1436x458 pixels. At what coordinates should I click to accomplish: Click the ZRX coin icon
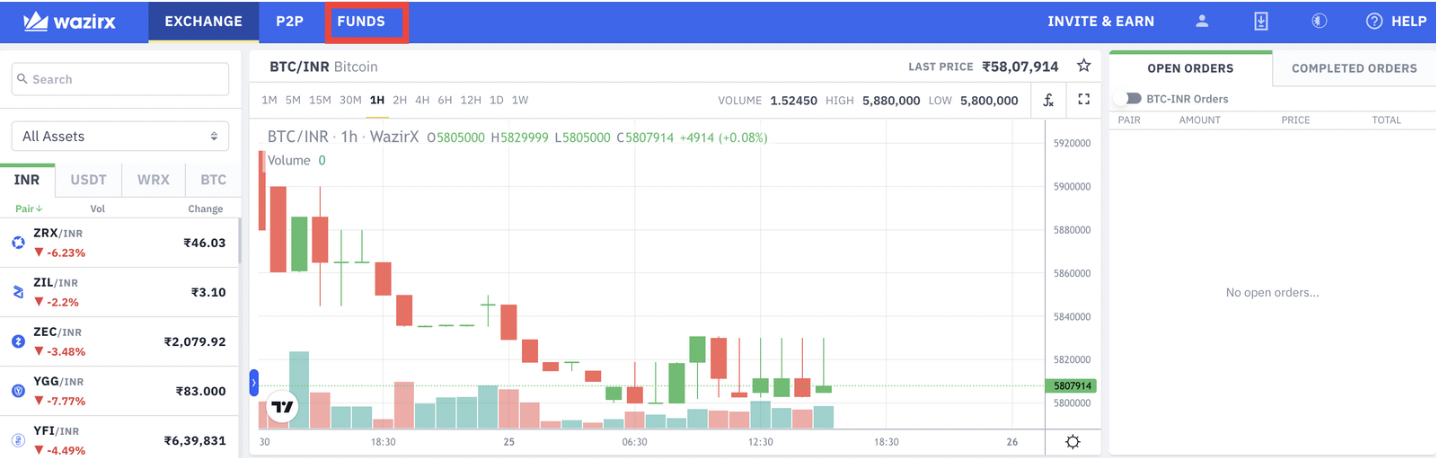tap(18, 243)
